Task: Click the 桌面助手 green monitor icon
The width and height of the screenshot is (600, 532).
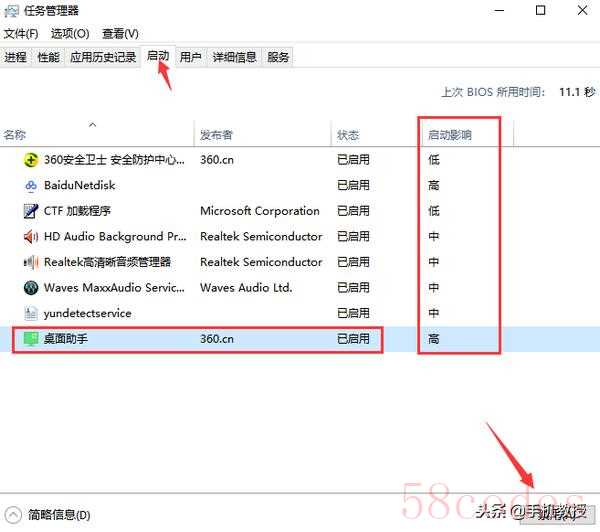Action: 31,339
